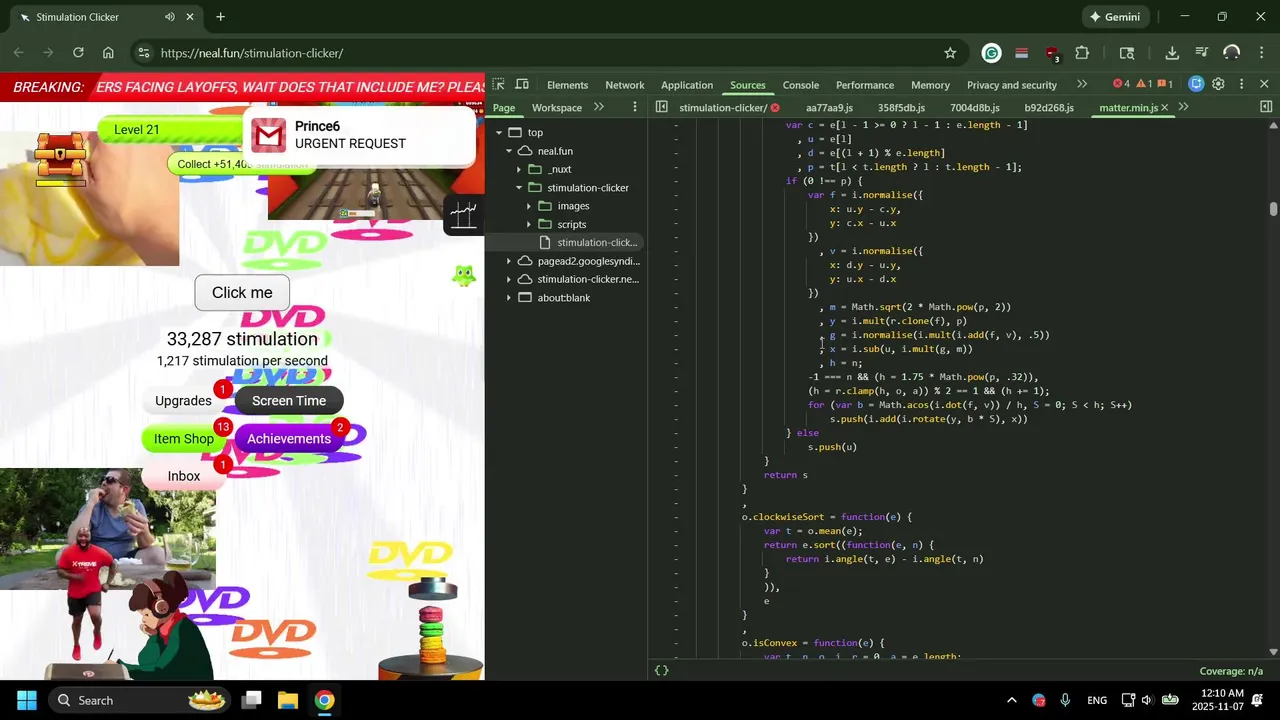Screen dimensions: 1280x720
Task: Open the Performance panel
Action: coord(865,85)
